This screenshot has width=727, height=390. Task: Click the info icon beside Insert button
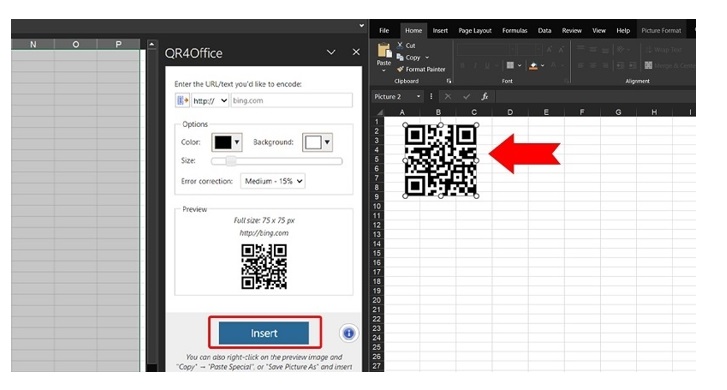pyautogui.click(x=349, y=333)
